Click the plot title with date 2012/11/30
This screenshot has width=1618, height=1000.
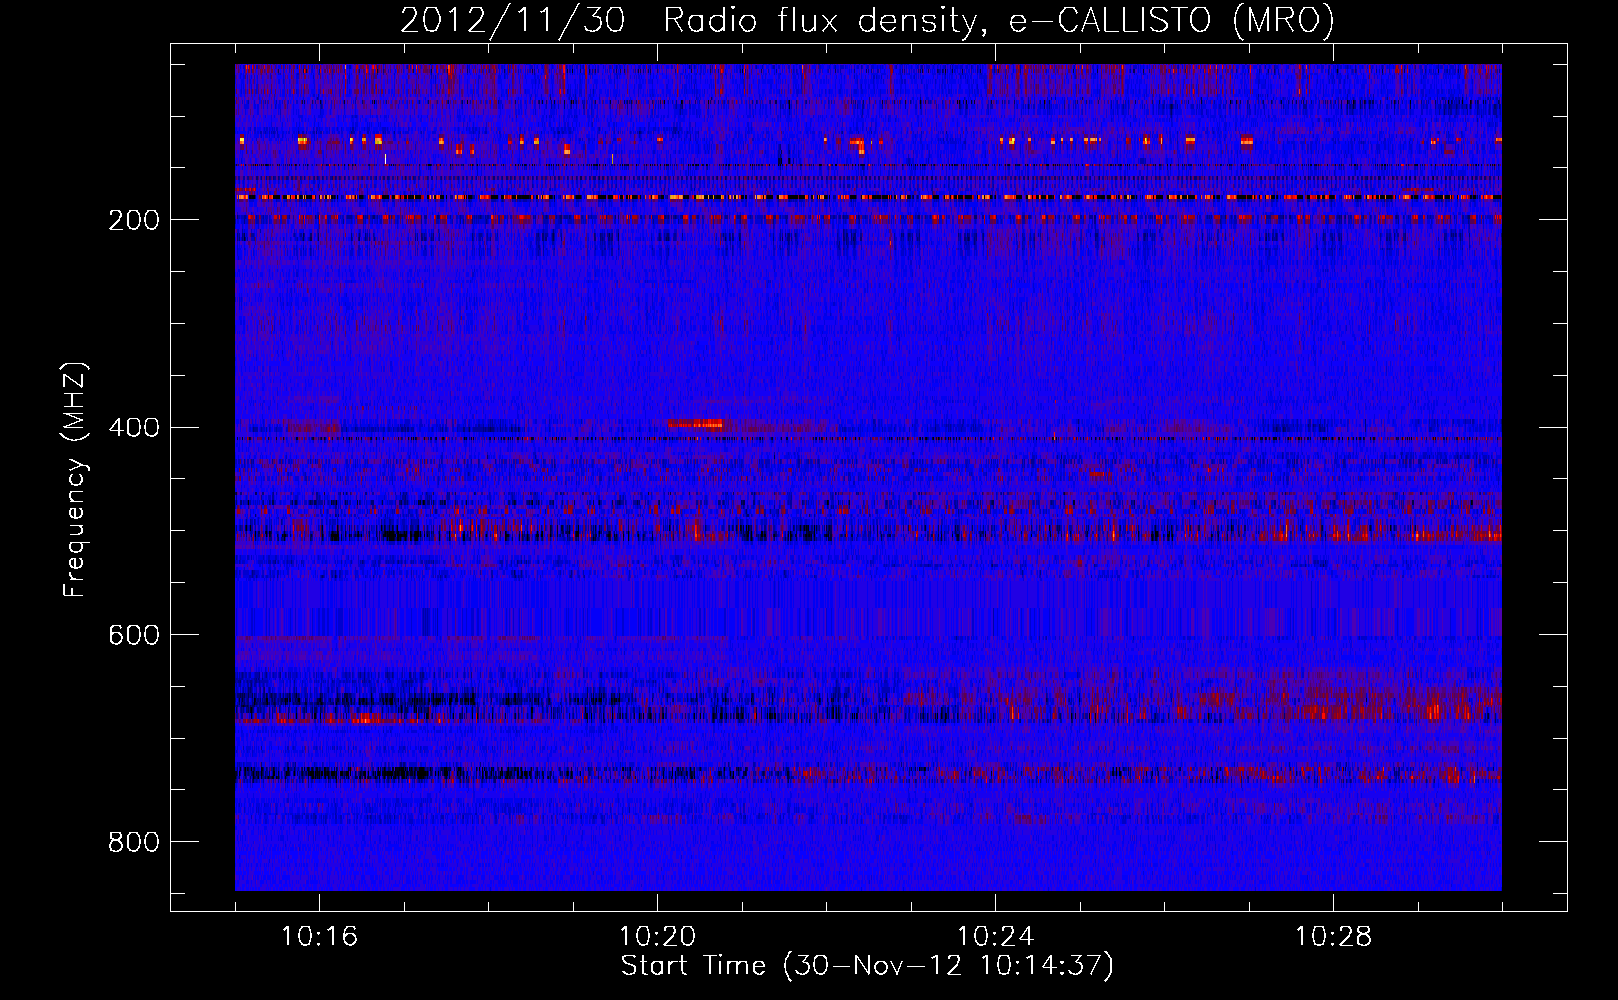coord(867,20)
